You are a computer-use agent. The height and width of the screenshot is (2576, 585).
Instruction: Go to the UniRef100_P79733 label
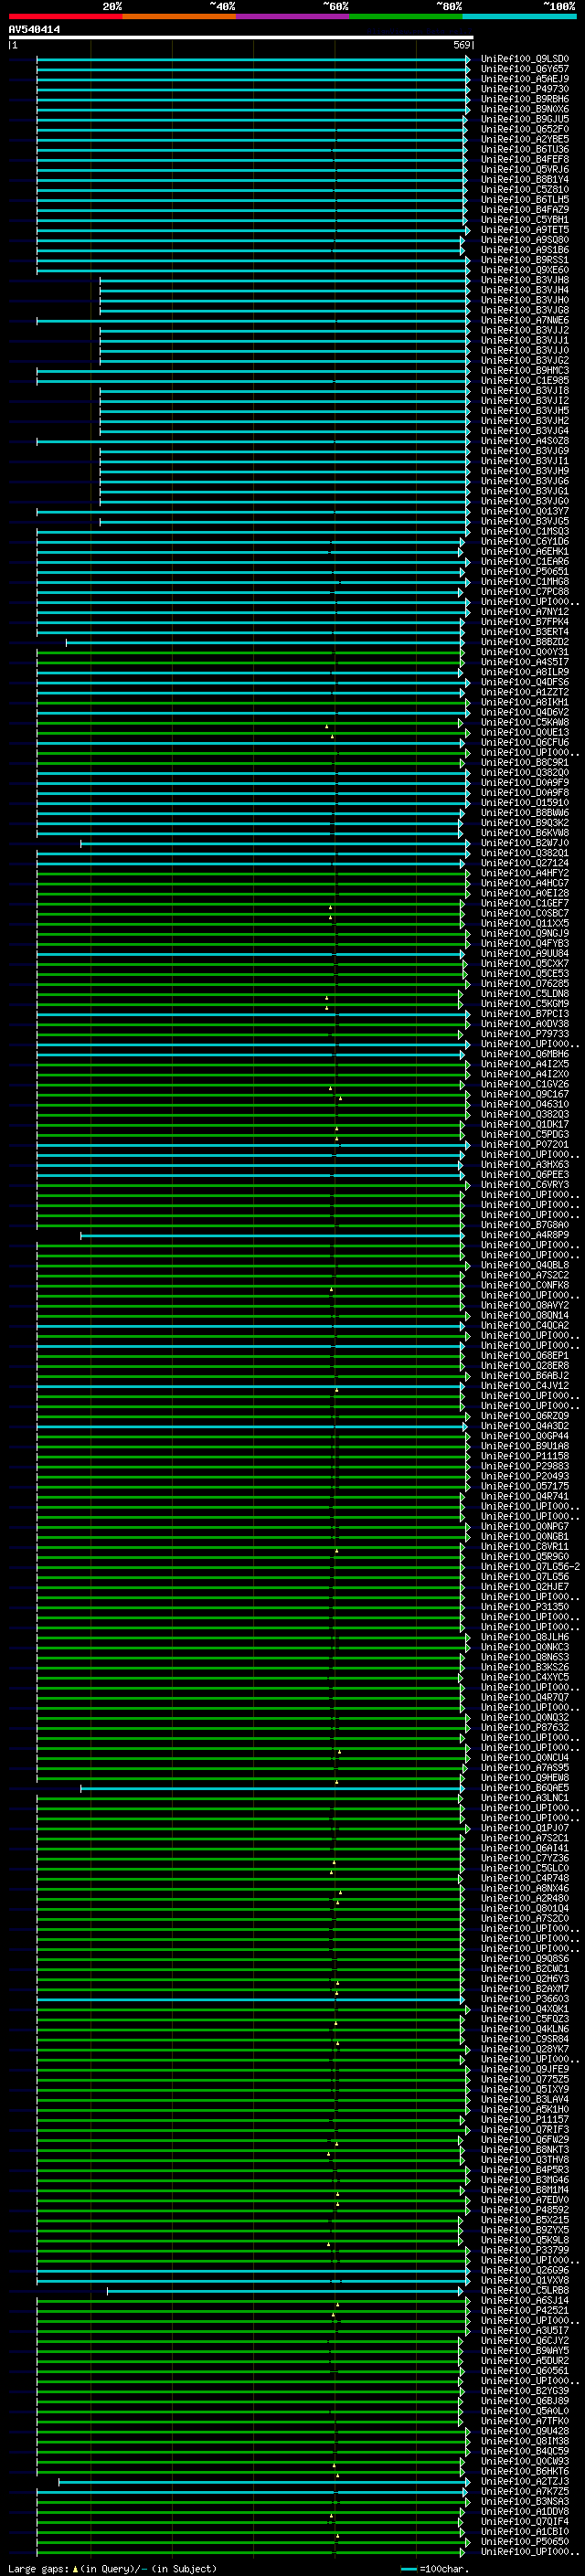(x=524, y=1034)
